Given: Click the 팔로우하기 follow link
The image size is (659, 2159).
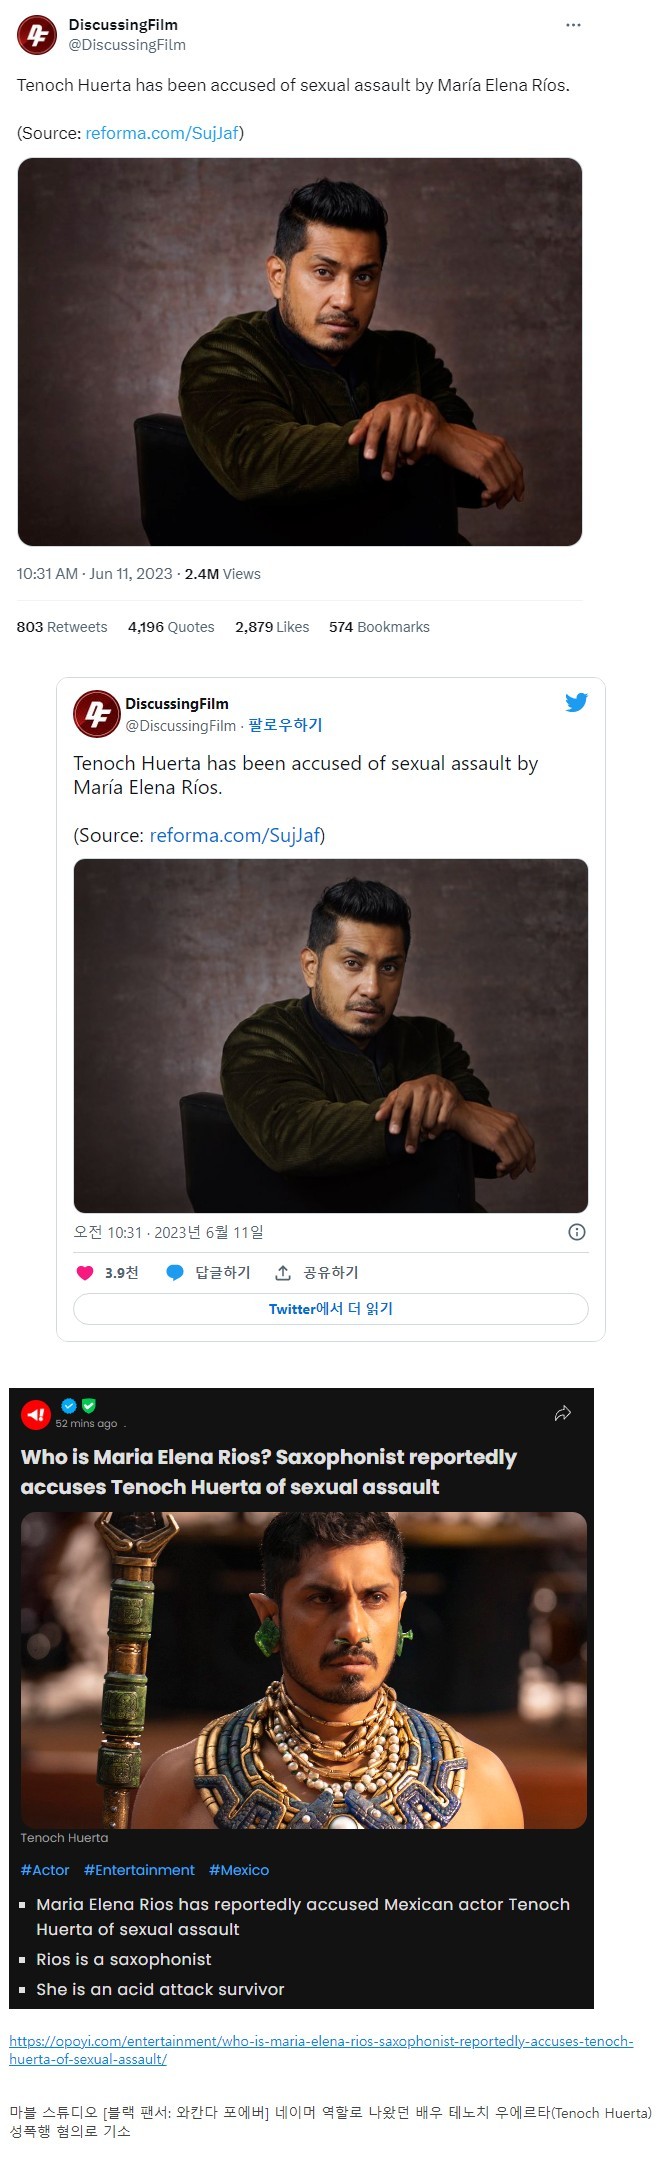Looking at the screenshot, I should pos(285,725).
